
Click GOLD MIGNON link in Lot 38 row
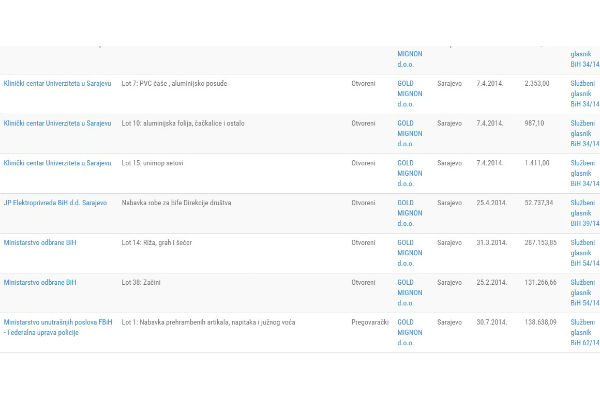coord(409,293)
